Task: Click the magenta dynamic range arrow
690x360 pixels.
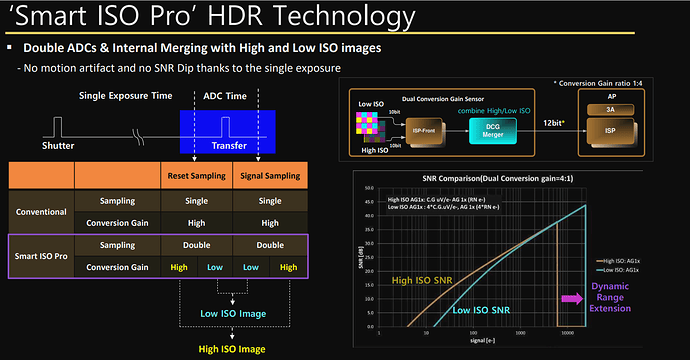Action: [x=572, y=299]
